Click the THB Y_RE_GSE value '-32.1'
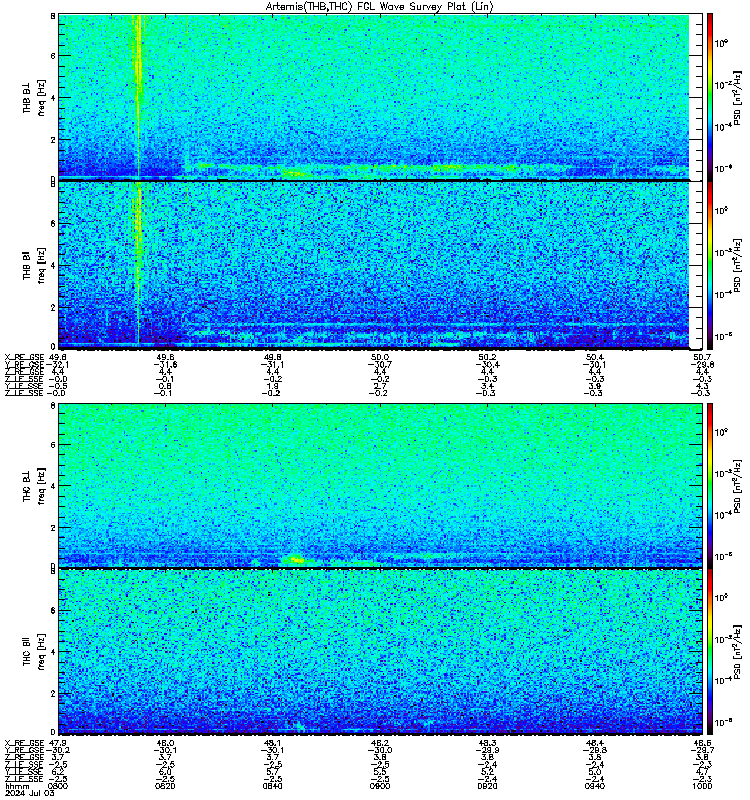The width and height of the screenshot is (750, 800). [x=57, y=365]
